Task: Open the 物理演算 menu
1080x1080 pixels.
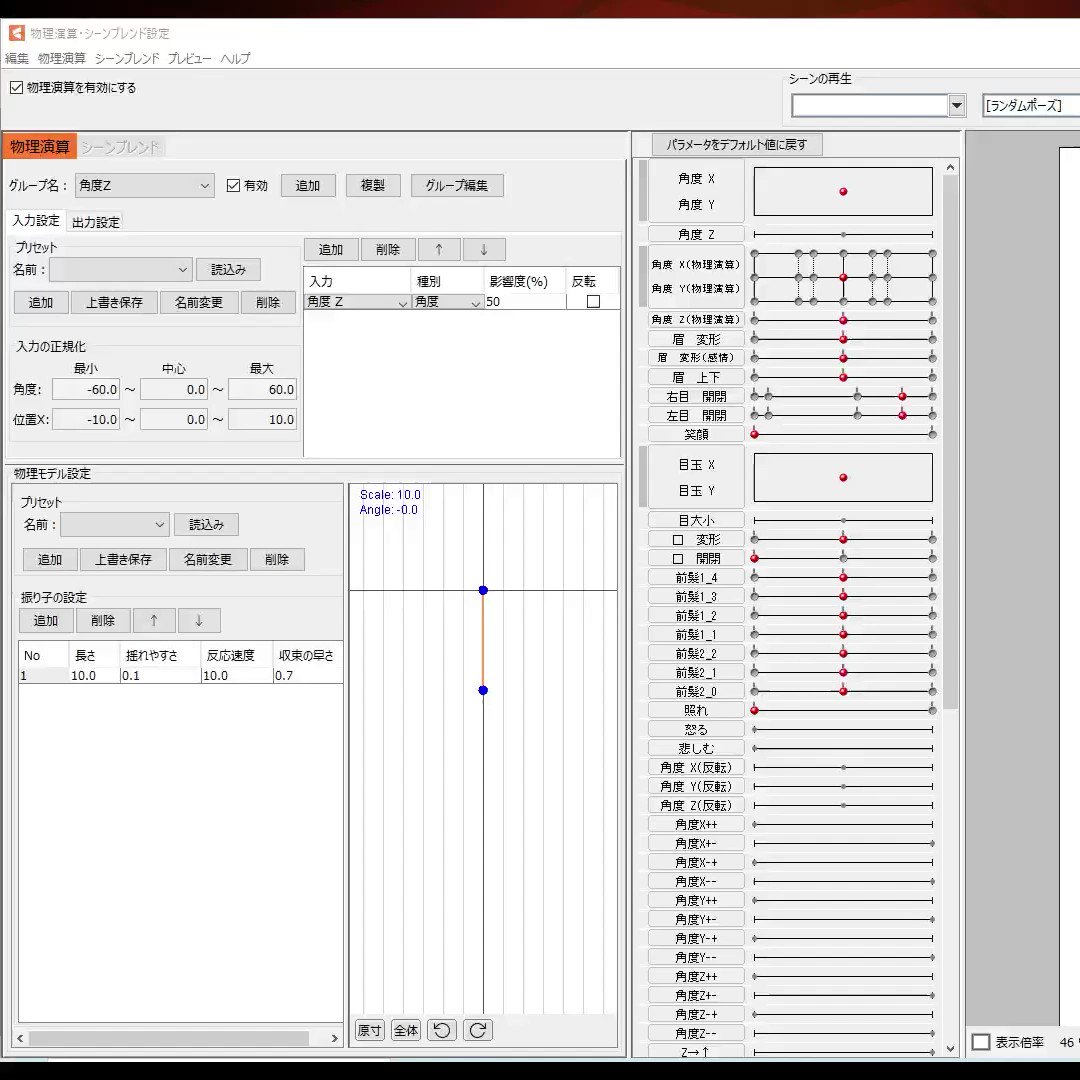Action: coord(62,59)
